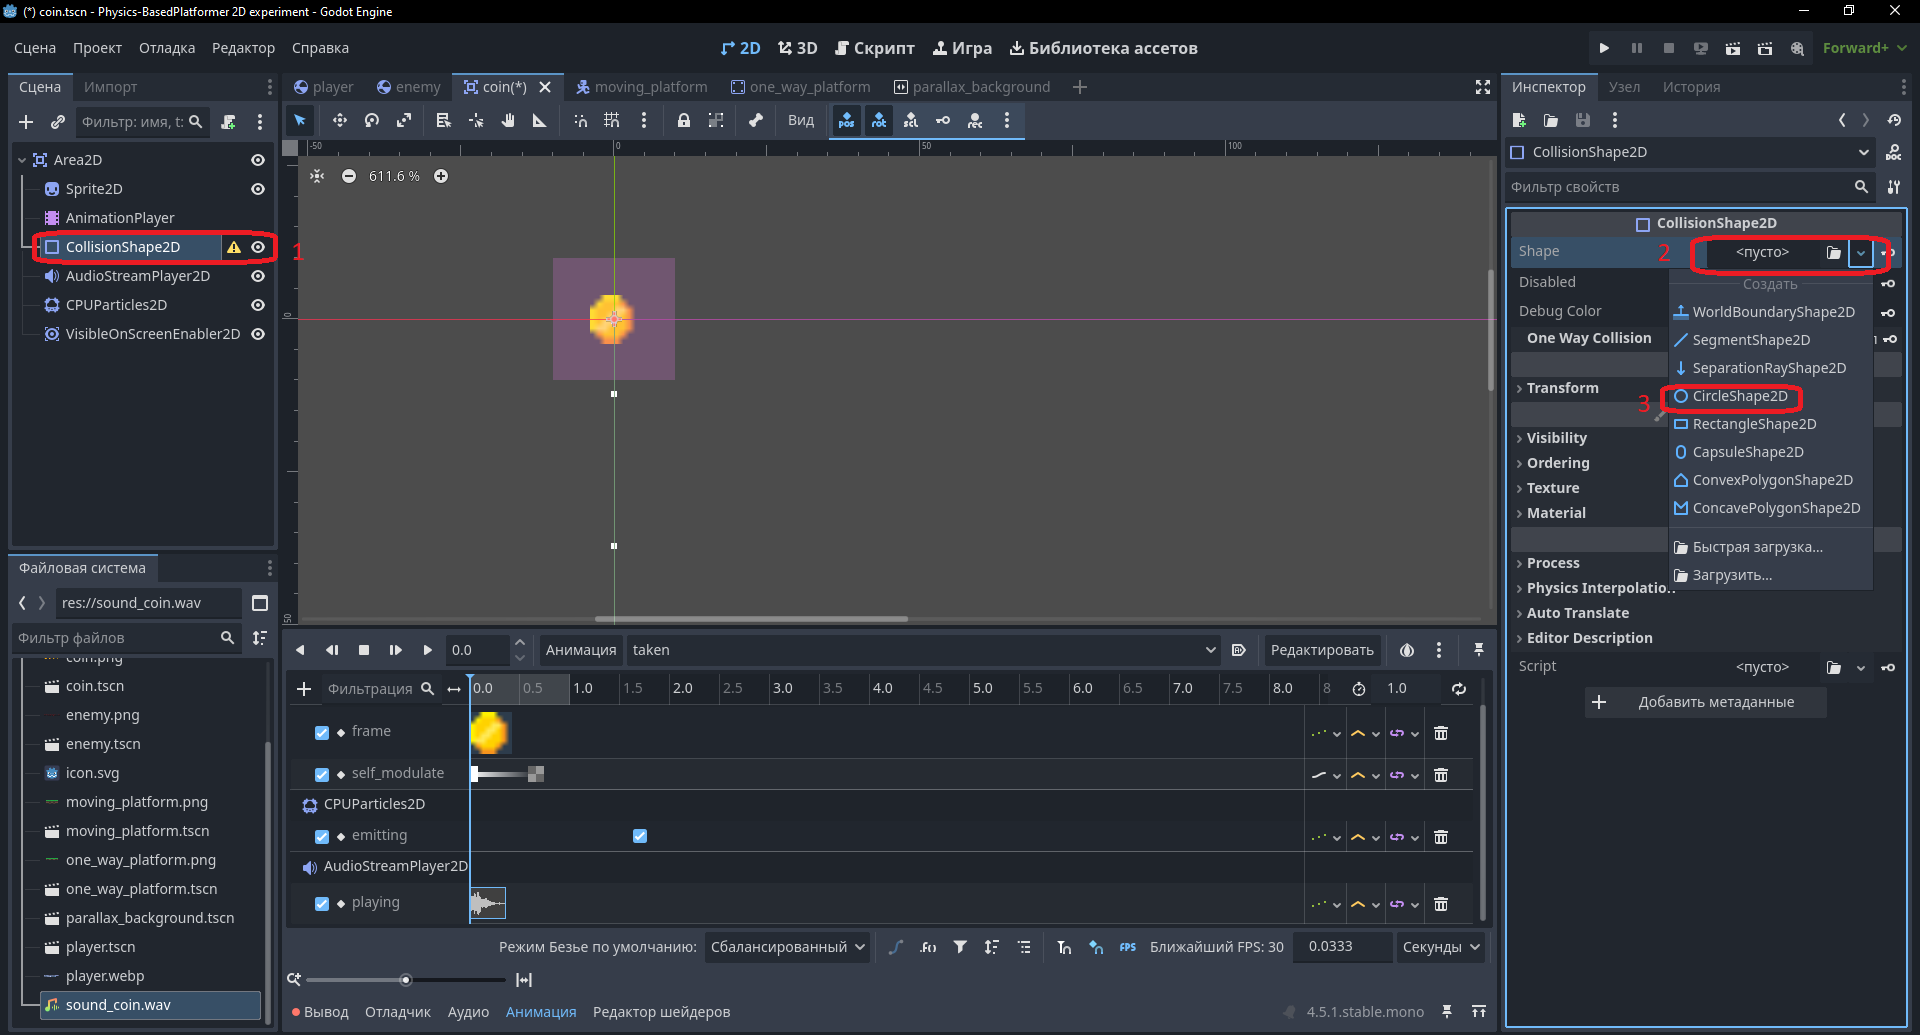Screen dimensions: 1920x1035
Task: Uncheck the frame track enable checkbox
Action: pyautogui.click(x=322, y=733)
